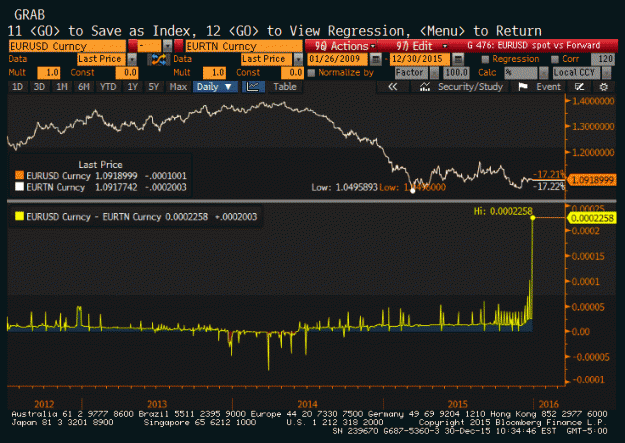Click the swap securities arrows icon
Image resolution: width=625 pixels, height=443 pixels.
tap(158, 60)
